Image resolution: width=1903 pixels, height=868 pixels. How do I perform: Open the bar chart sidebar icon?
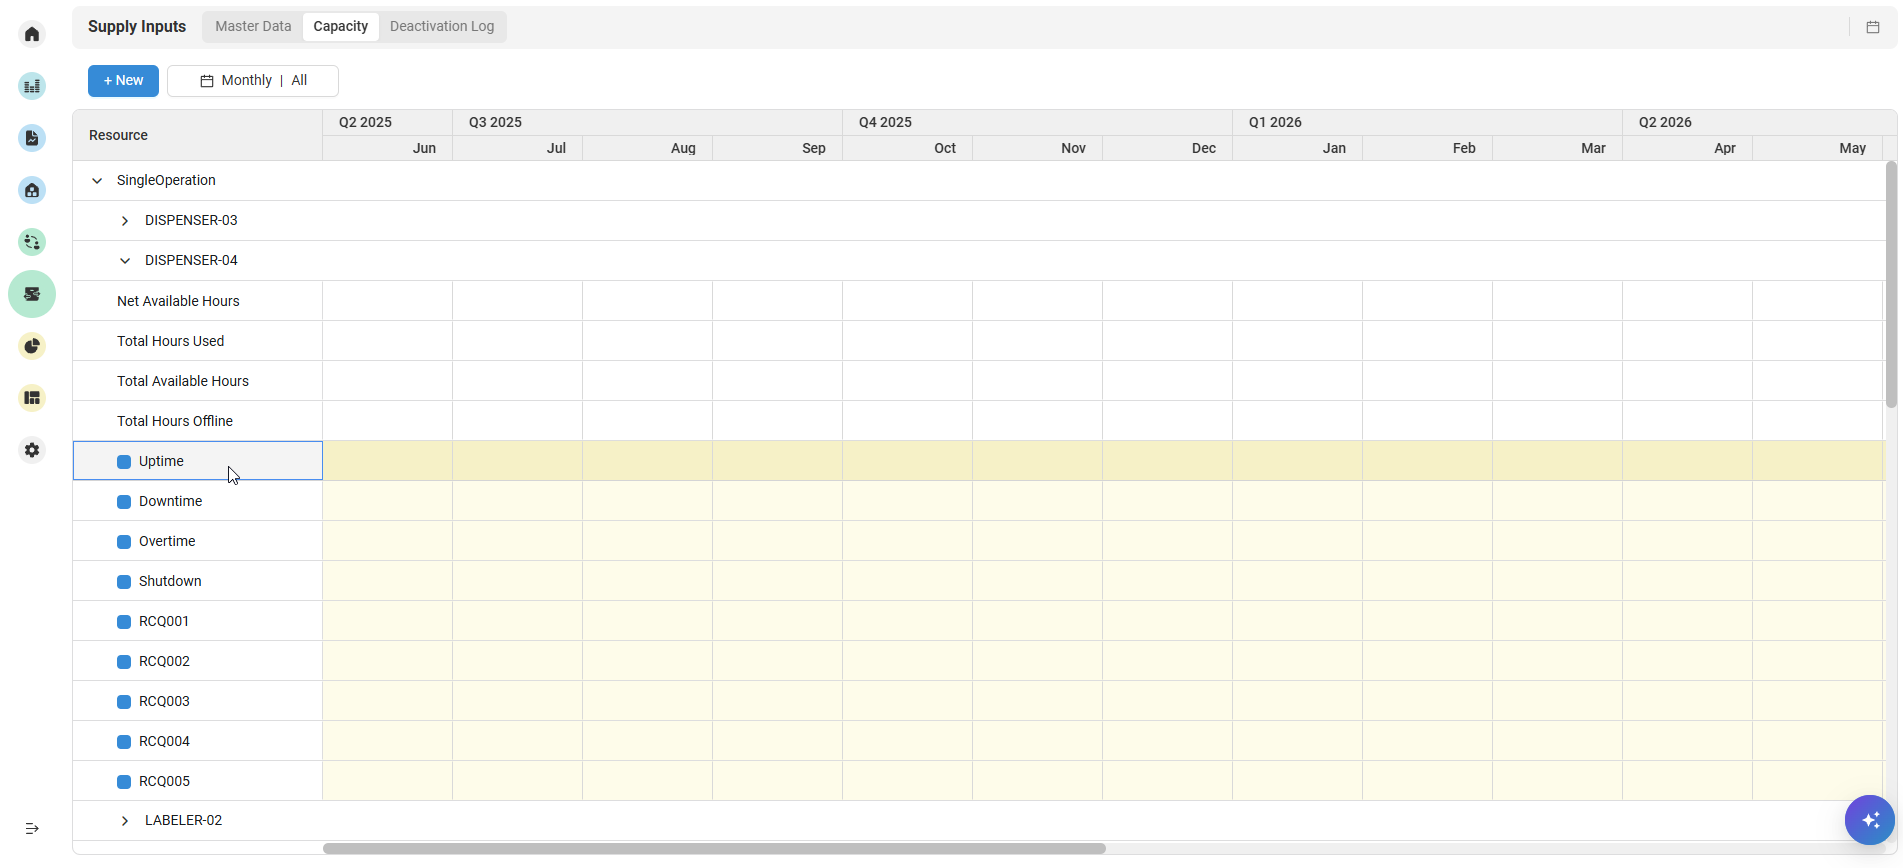click(x=32, y=87)
